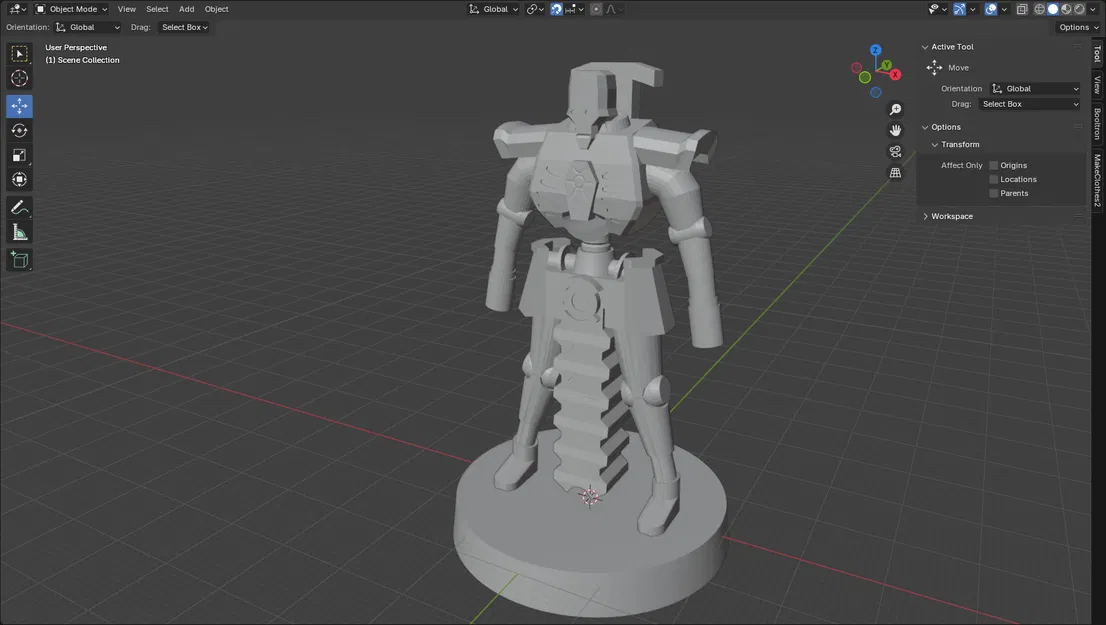Open the Drag Select Box dropdown
Viewport: 1106px width, 625px height.
coord(184,27)
